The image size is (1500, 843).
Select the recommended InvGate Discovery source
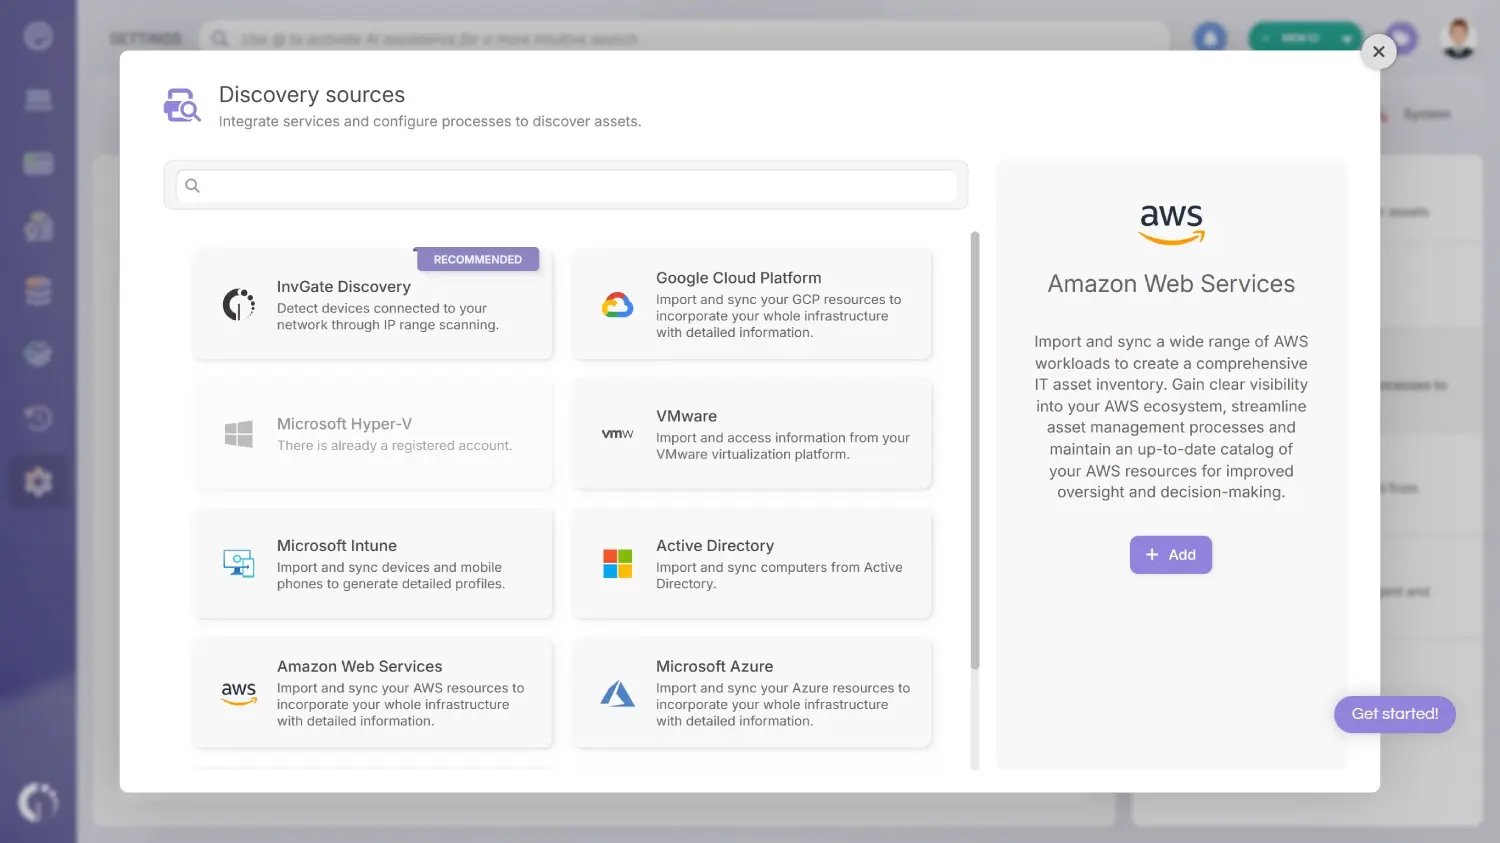[372, 305]
